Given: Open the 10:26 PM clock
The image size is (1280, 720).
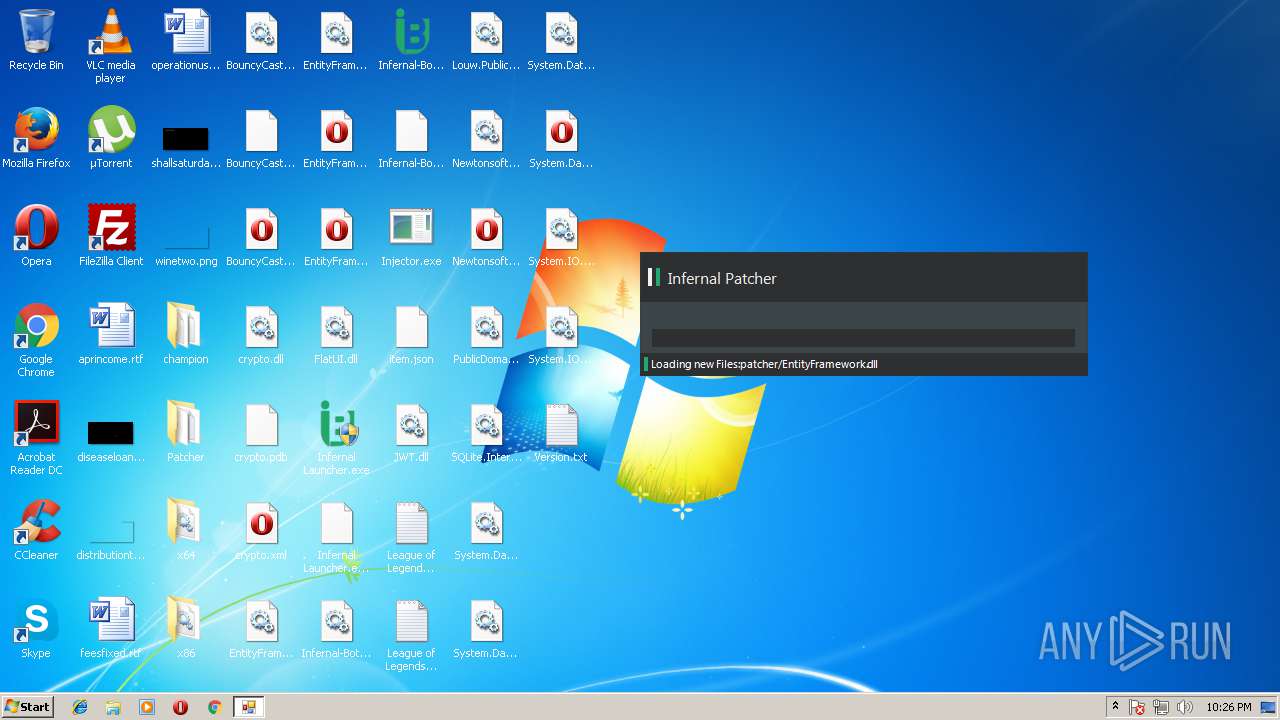Looking at the screenshot, I should (x=1228, y=707).
